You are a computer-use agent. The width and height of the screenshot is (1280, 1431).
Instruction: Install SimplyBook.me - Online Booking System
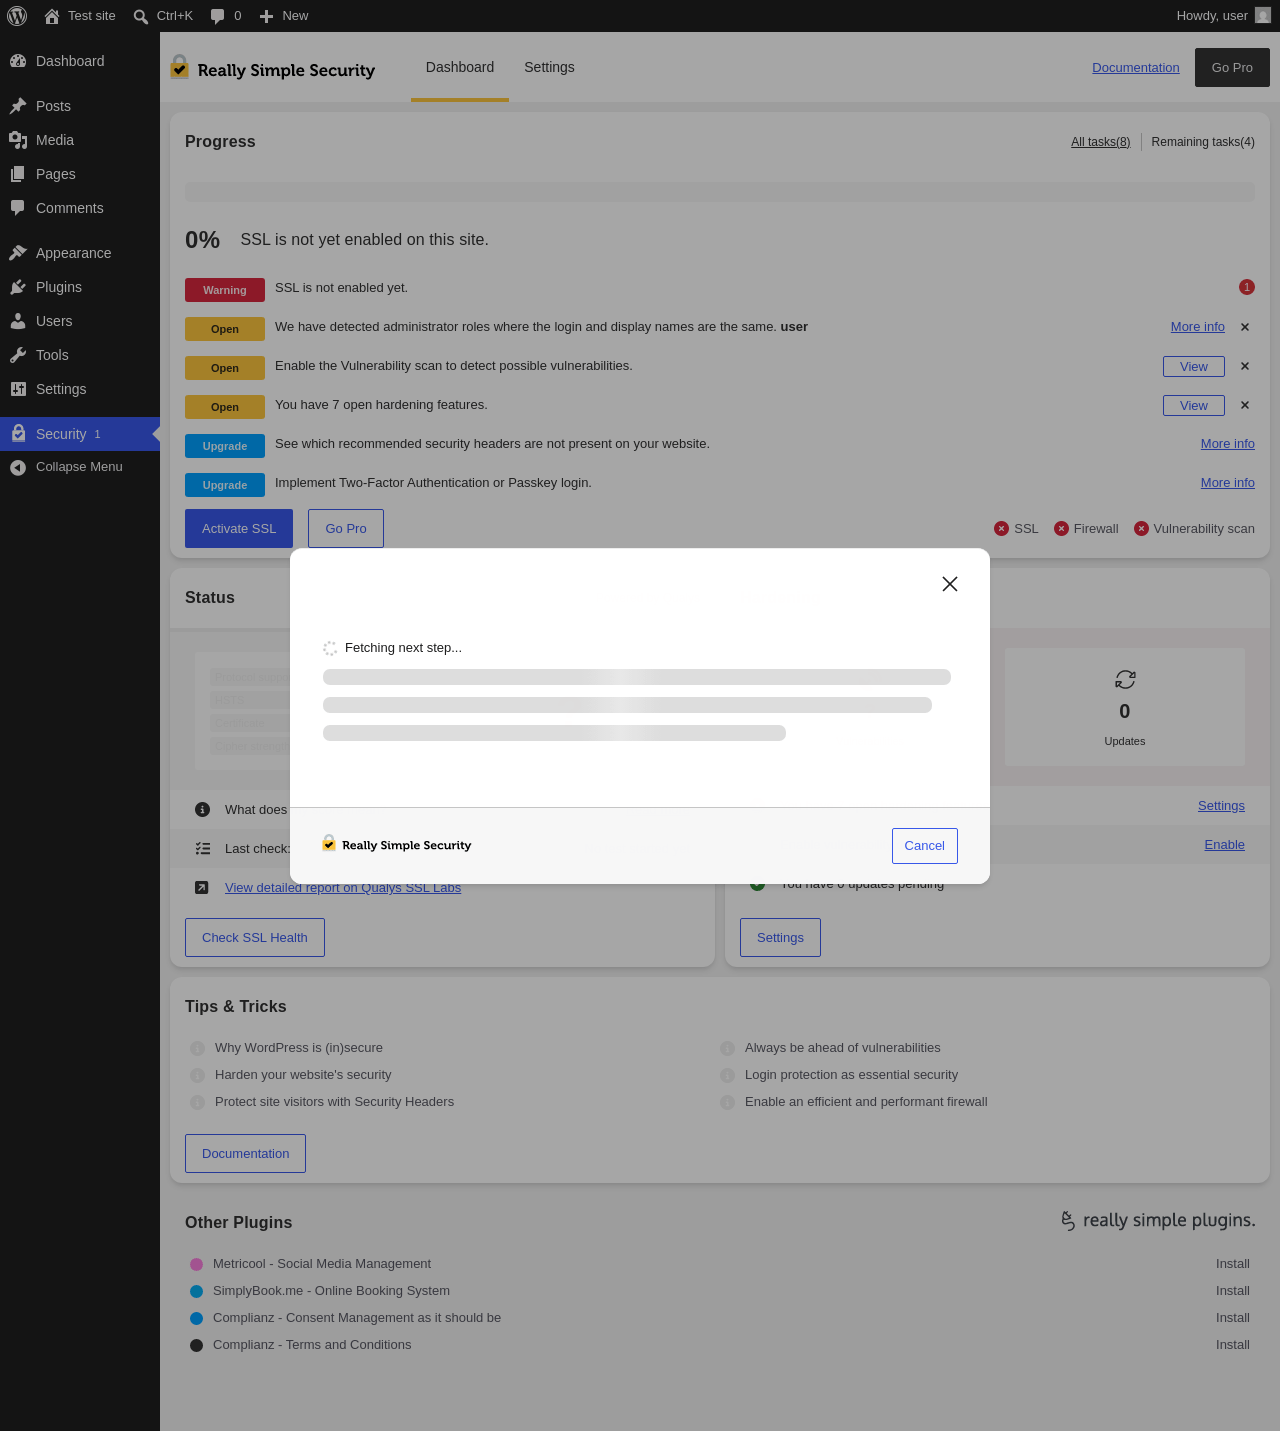[1233, 1291]
